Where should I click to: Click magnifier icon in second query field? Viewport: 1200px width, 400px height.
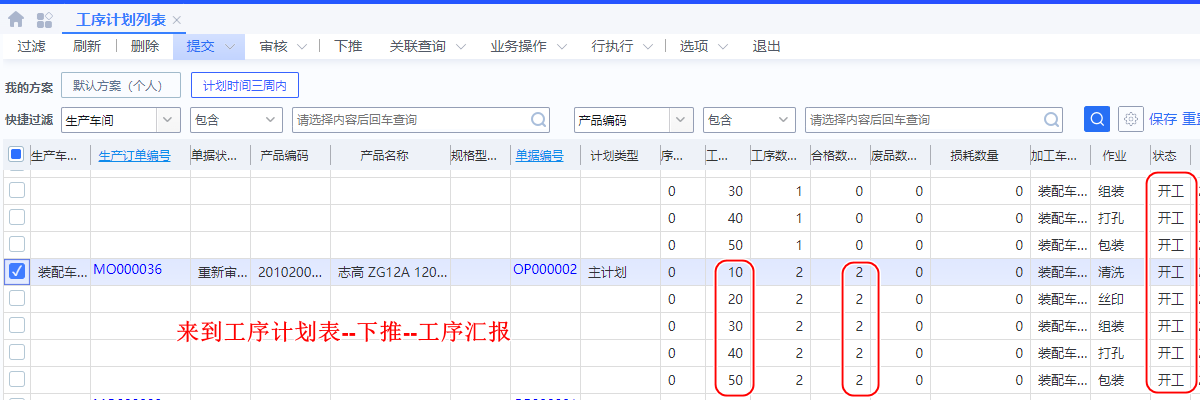coord(1052,120)
